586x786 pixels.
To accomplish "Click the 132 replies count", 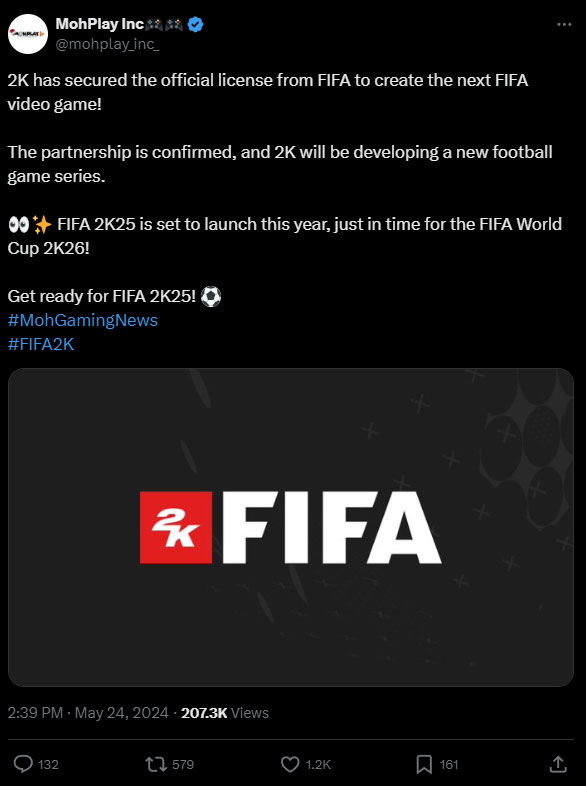I will (48, 764).
